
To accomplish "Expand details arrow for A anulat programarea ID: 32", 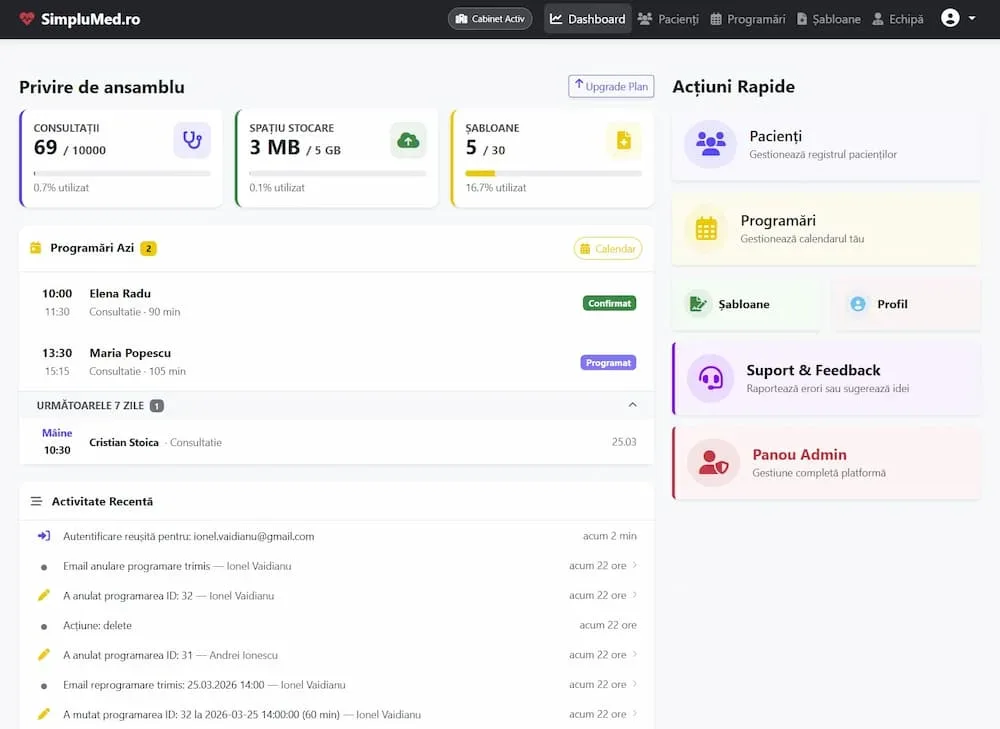I will coord(635,594).
